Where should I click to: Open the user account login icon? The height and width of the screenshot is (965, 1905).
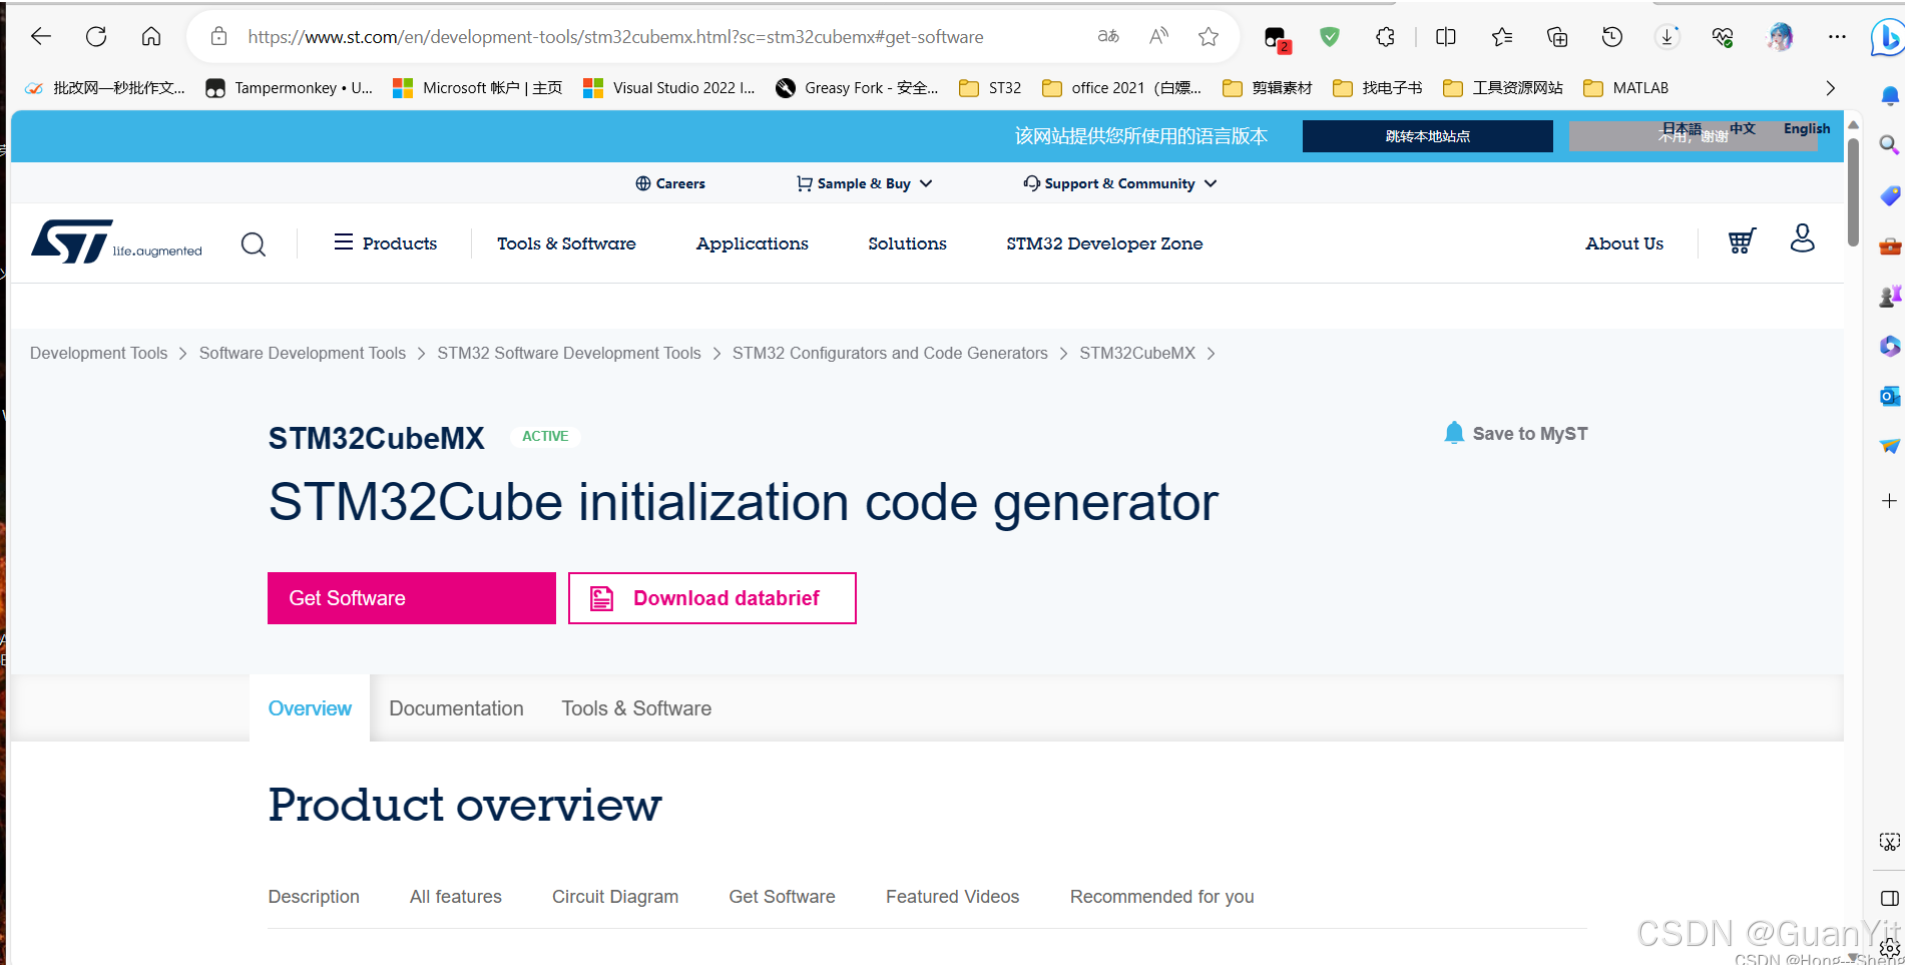tap(1802, 238)
